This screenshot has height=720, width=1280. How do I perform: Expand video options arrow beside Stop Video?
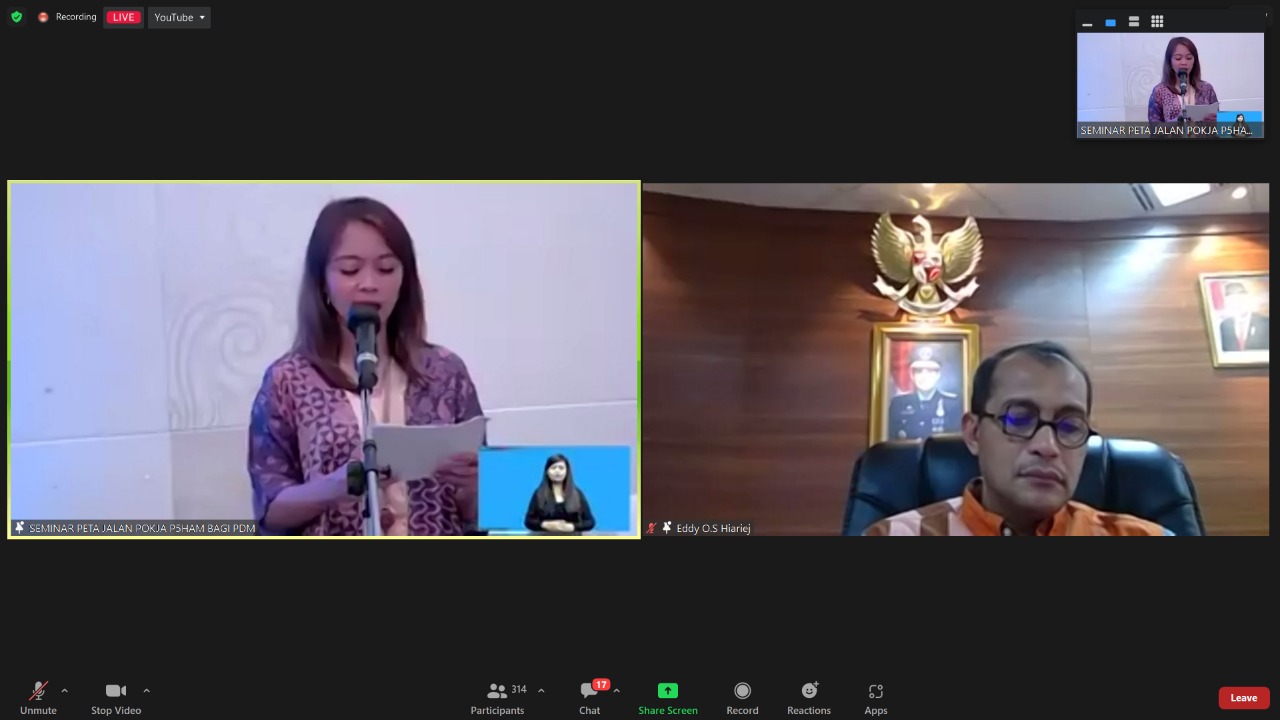[146, 690]
